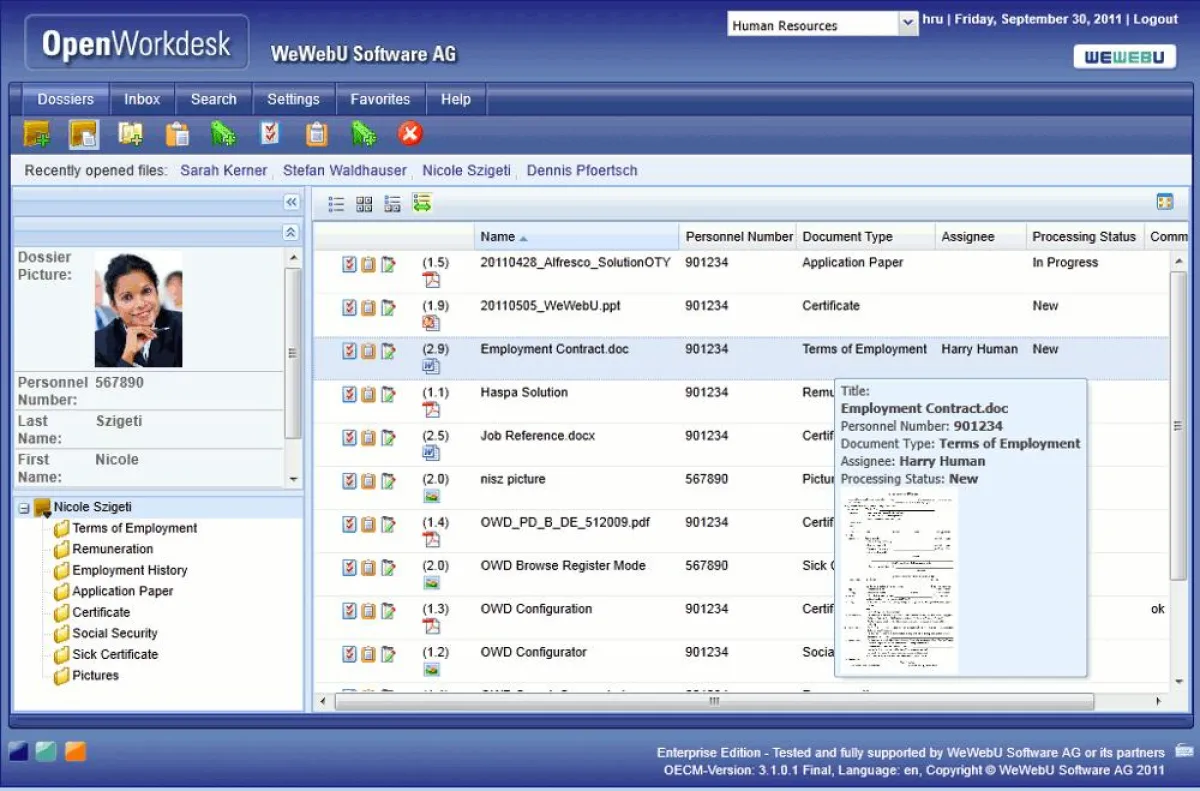The height and width of the screenshot is (791, 1200).
Task: Open the Human Resources dropdown
Action: [x=908, y=23]
